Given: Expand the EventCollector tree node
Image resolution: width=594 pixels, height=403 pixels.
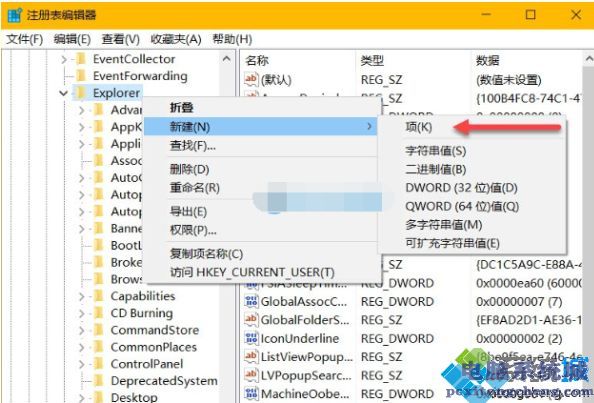Looking at the screenshot, I should coord(64,59).
